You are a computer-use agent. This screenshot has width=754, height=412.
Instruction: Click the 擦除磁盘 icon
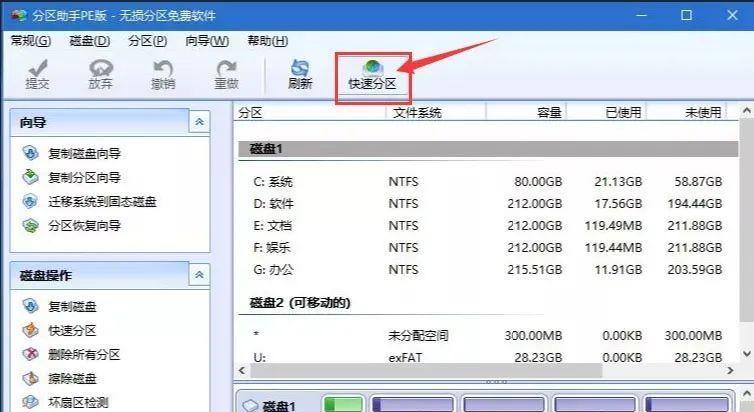(30, 378)
